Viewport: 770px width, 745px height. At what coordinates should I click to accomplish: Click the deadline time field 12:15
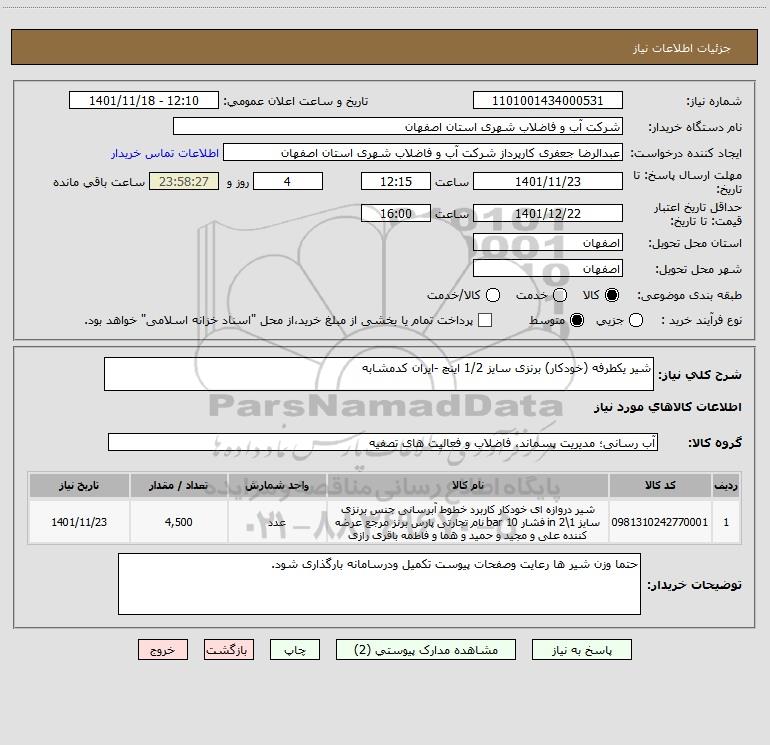[396, 181]
